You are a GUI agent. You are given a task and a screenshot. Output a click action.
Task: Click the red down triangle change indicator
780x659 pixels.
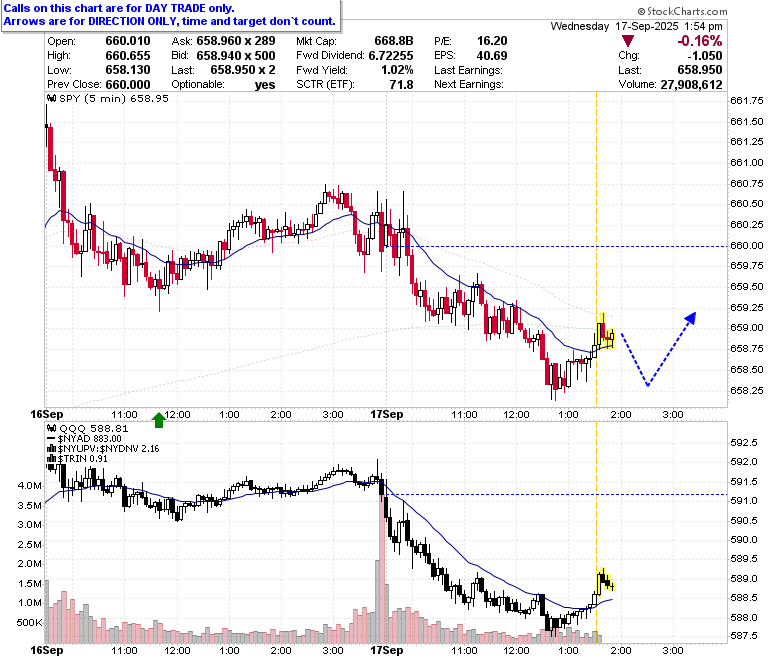coord(628,41)
